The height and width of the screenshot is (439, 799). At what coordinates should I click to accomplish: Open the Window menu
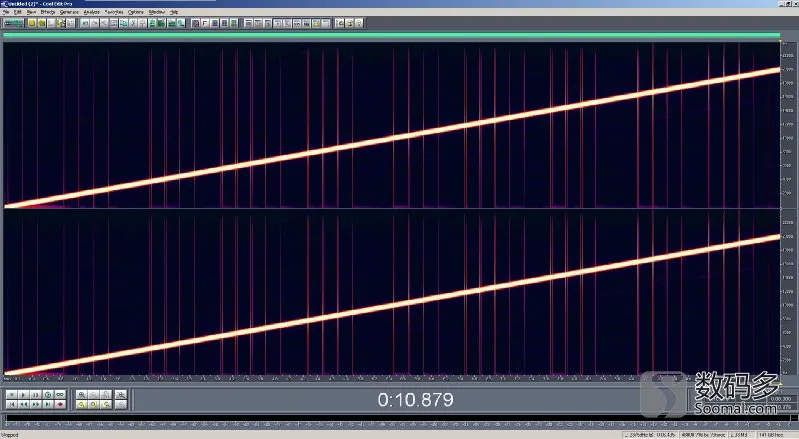(x=156, y=12)
